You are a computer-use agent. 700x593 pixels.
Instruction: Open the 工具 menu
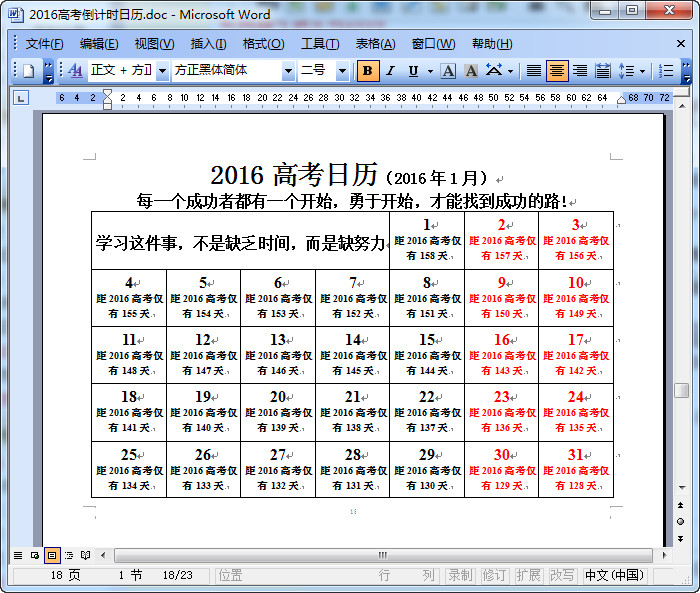(320, 44)
